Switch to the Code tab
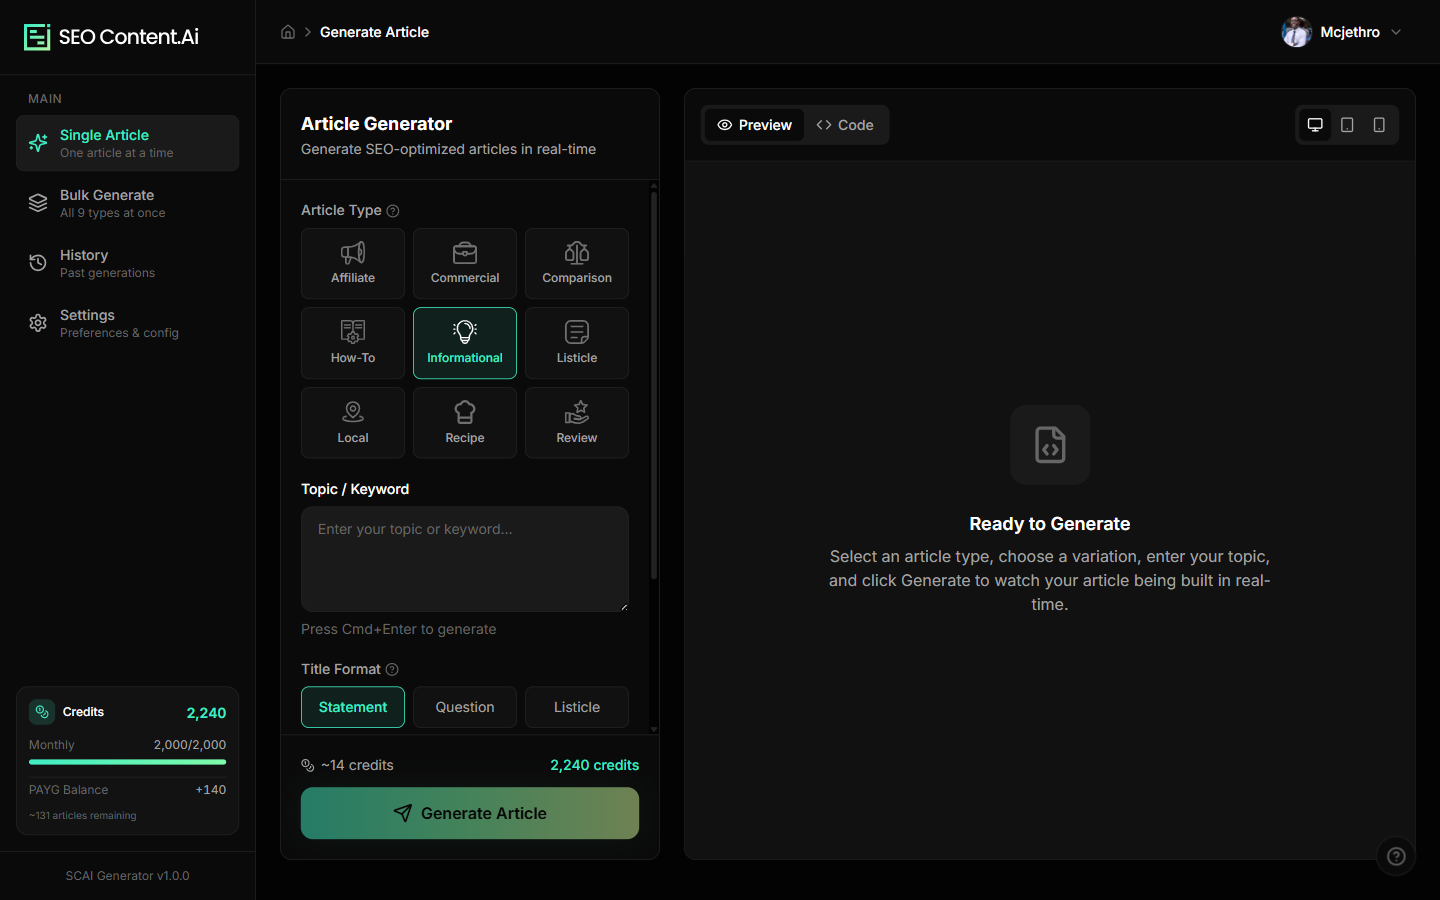1440x900 pixels. (845, 125)
